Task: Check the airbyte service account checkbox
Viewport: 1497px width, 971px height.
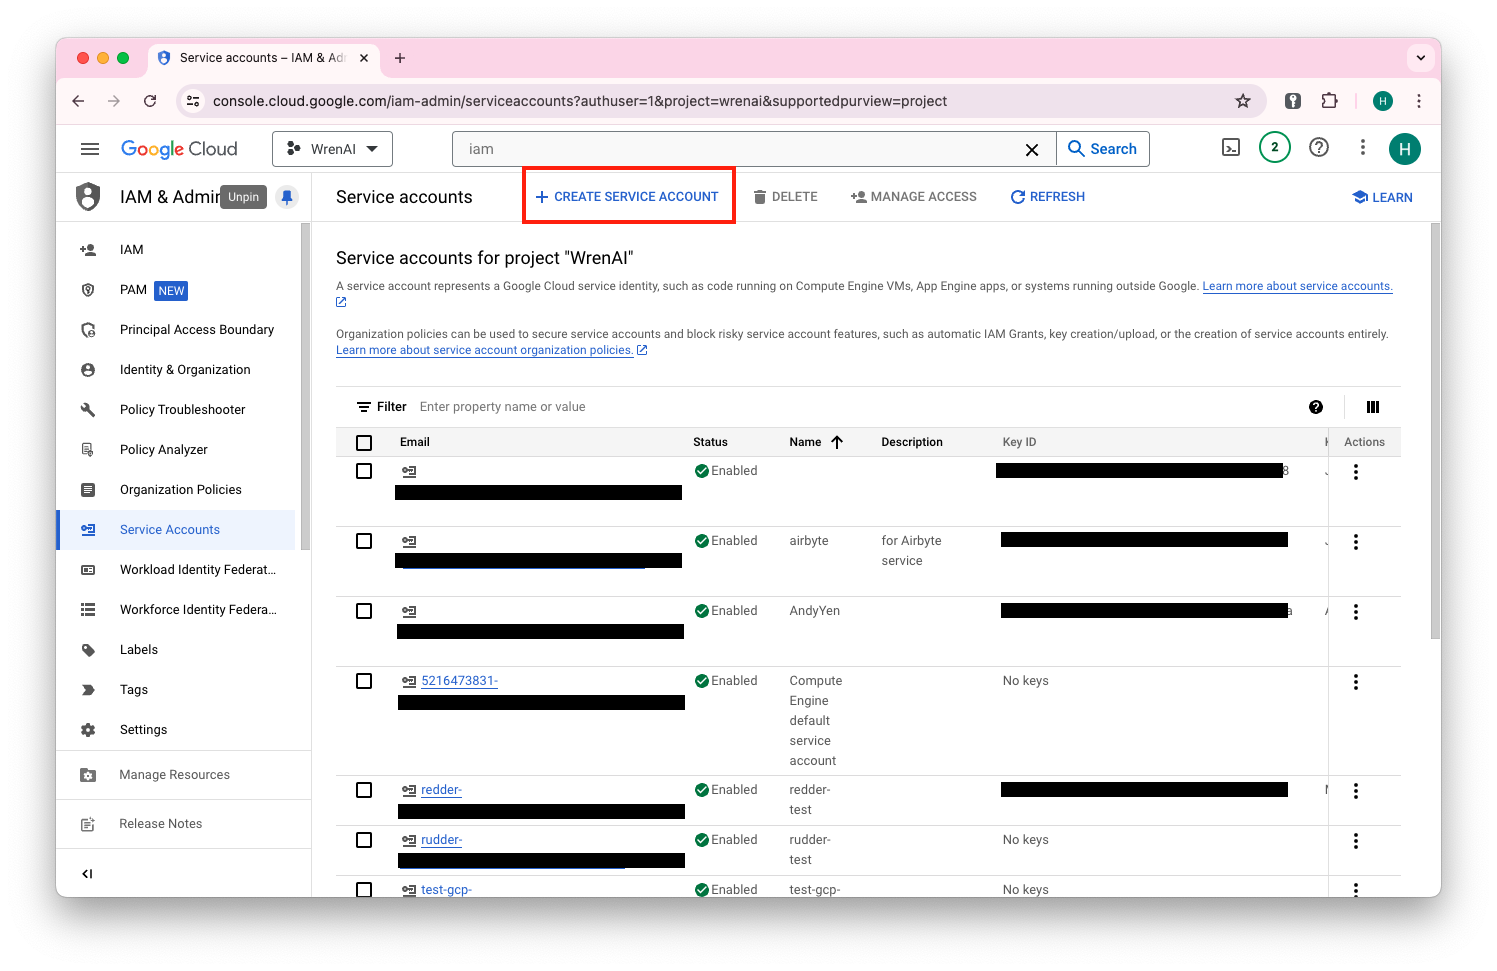Action: tap(364, 541)
